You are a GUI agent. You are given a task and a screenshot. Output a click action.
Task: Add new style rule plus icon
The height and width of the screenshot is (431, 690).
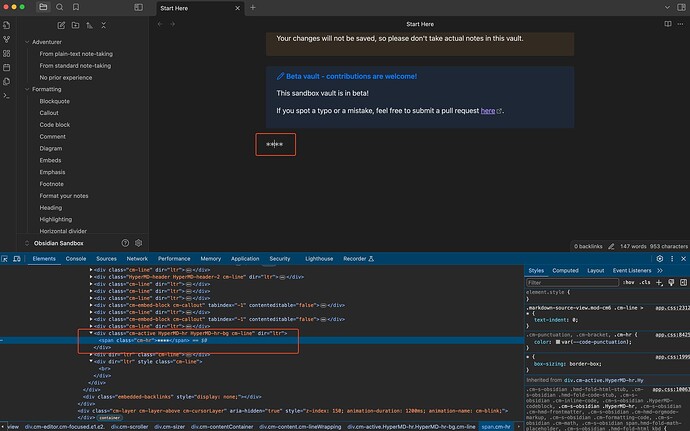pyautogui.click(x=659, y=283)
